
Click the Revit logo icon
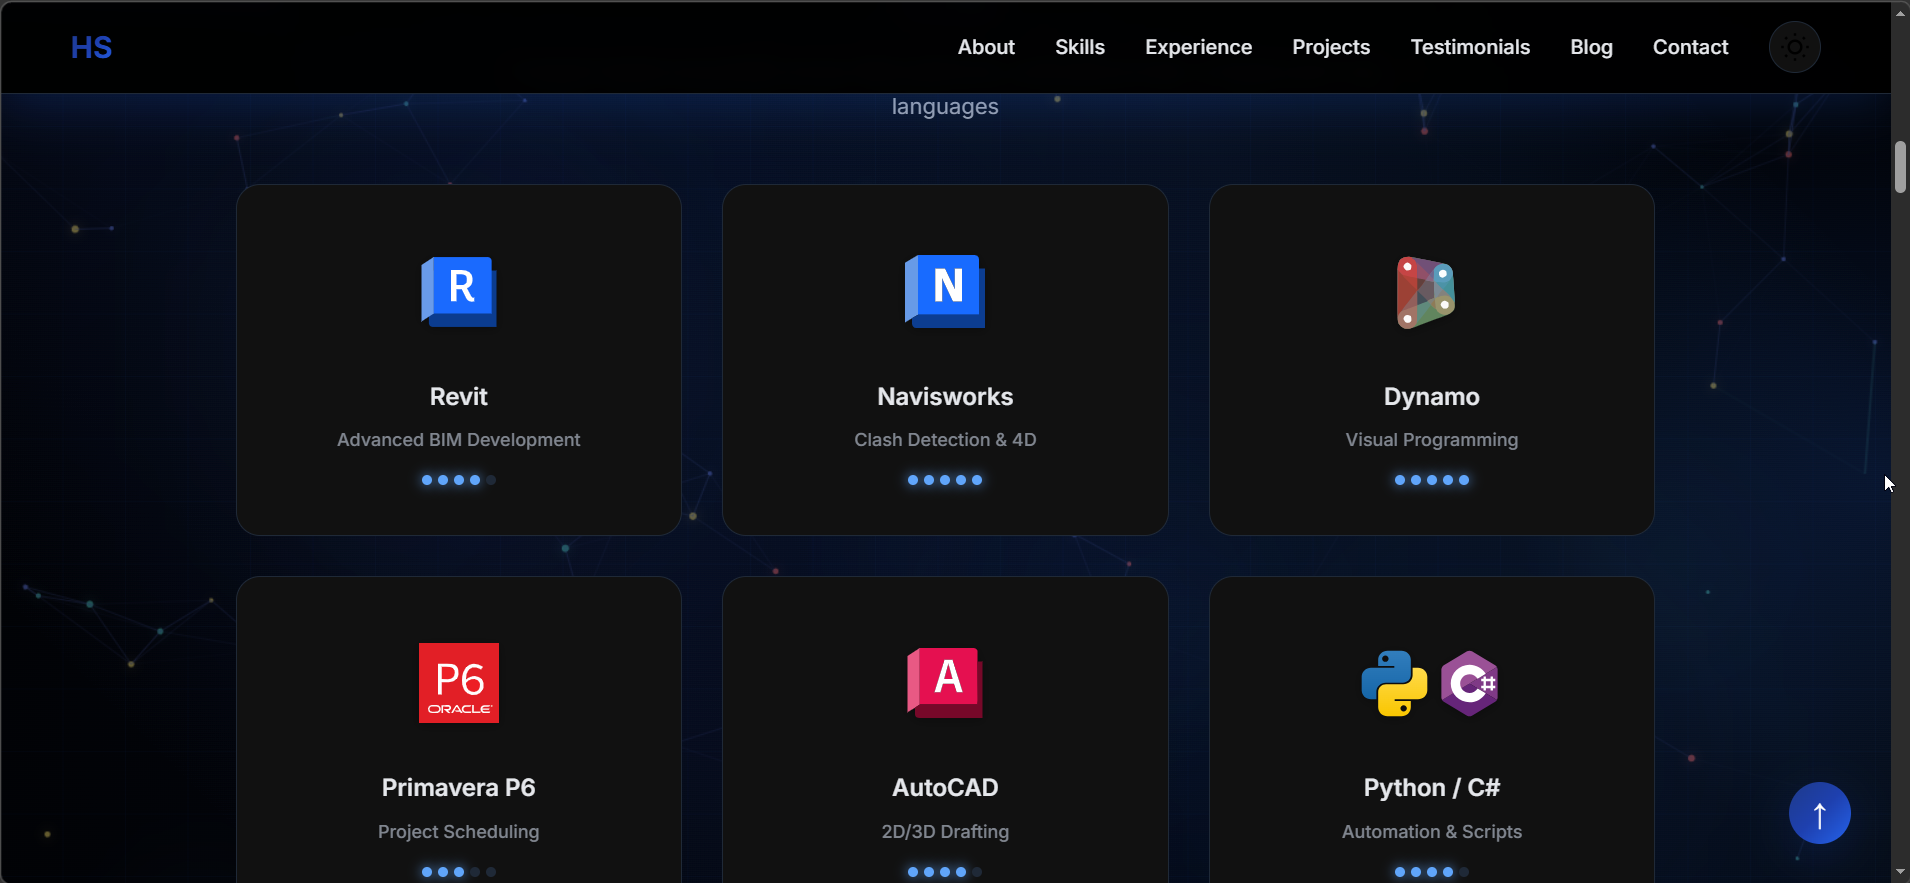[459, 291]
